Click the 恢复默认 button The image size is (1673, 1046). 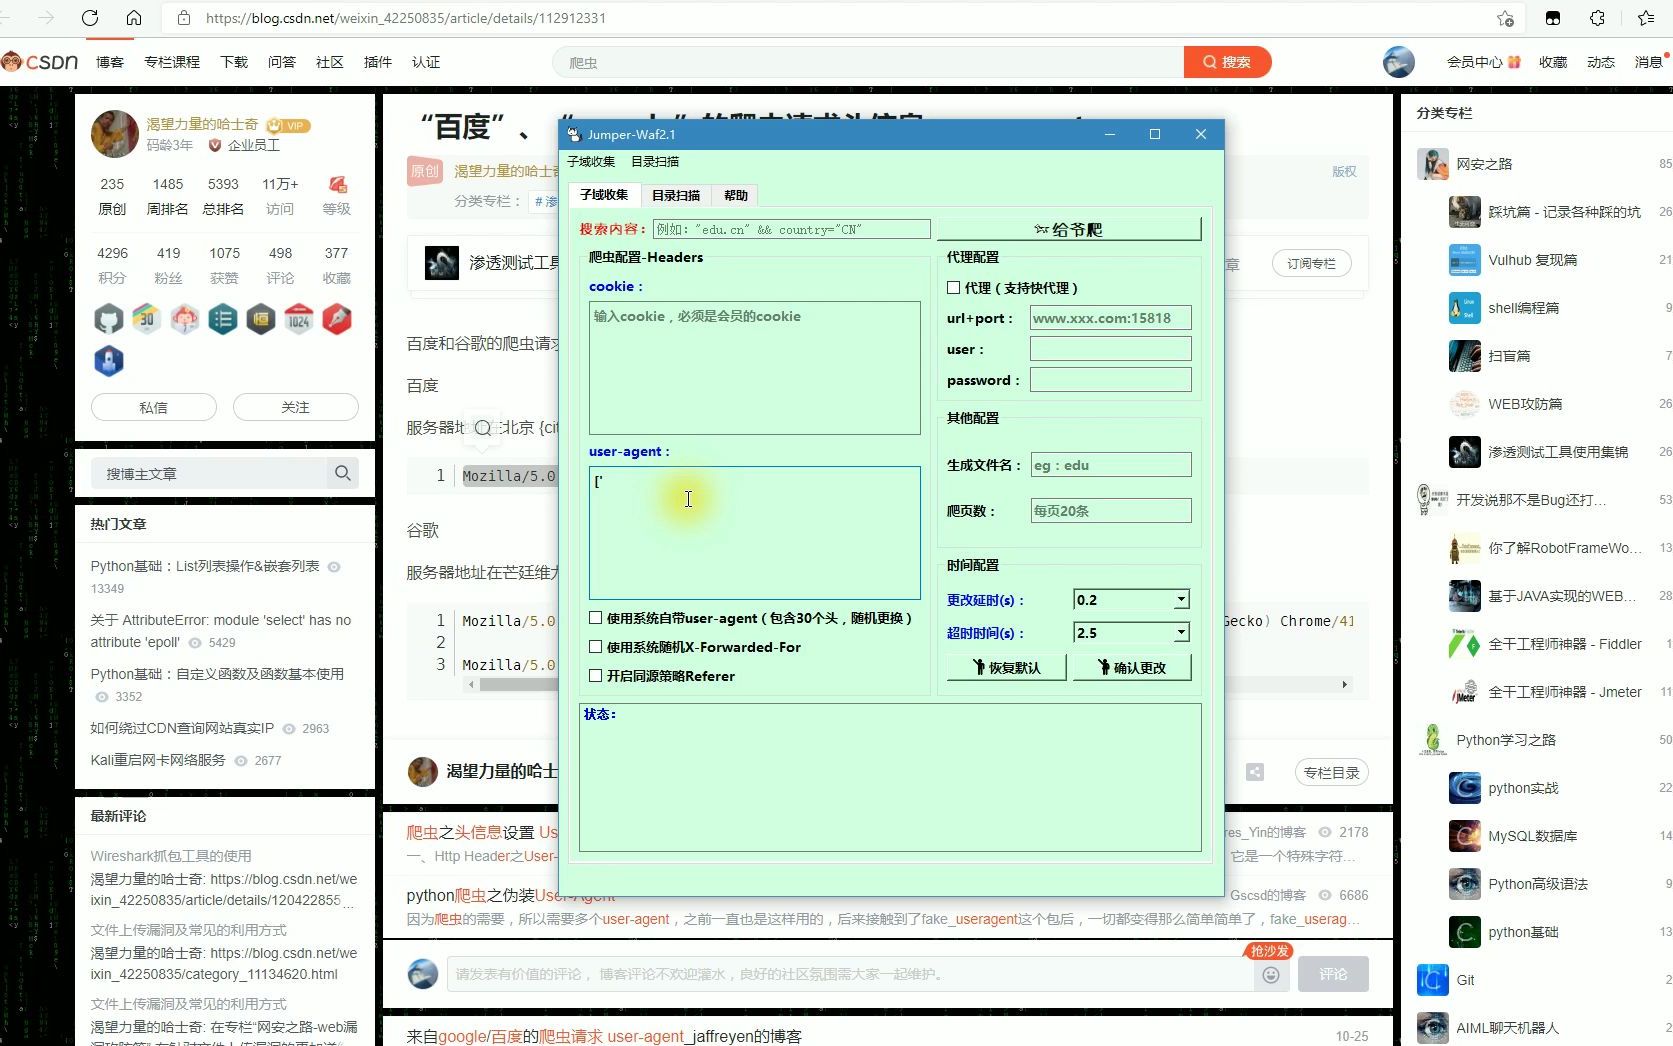[x=1005, y=666]
